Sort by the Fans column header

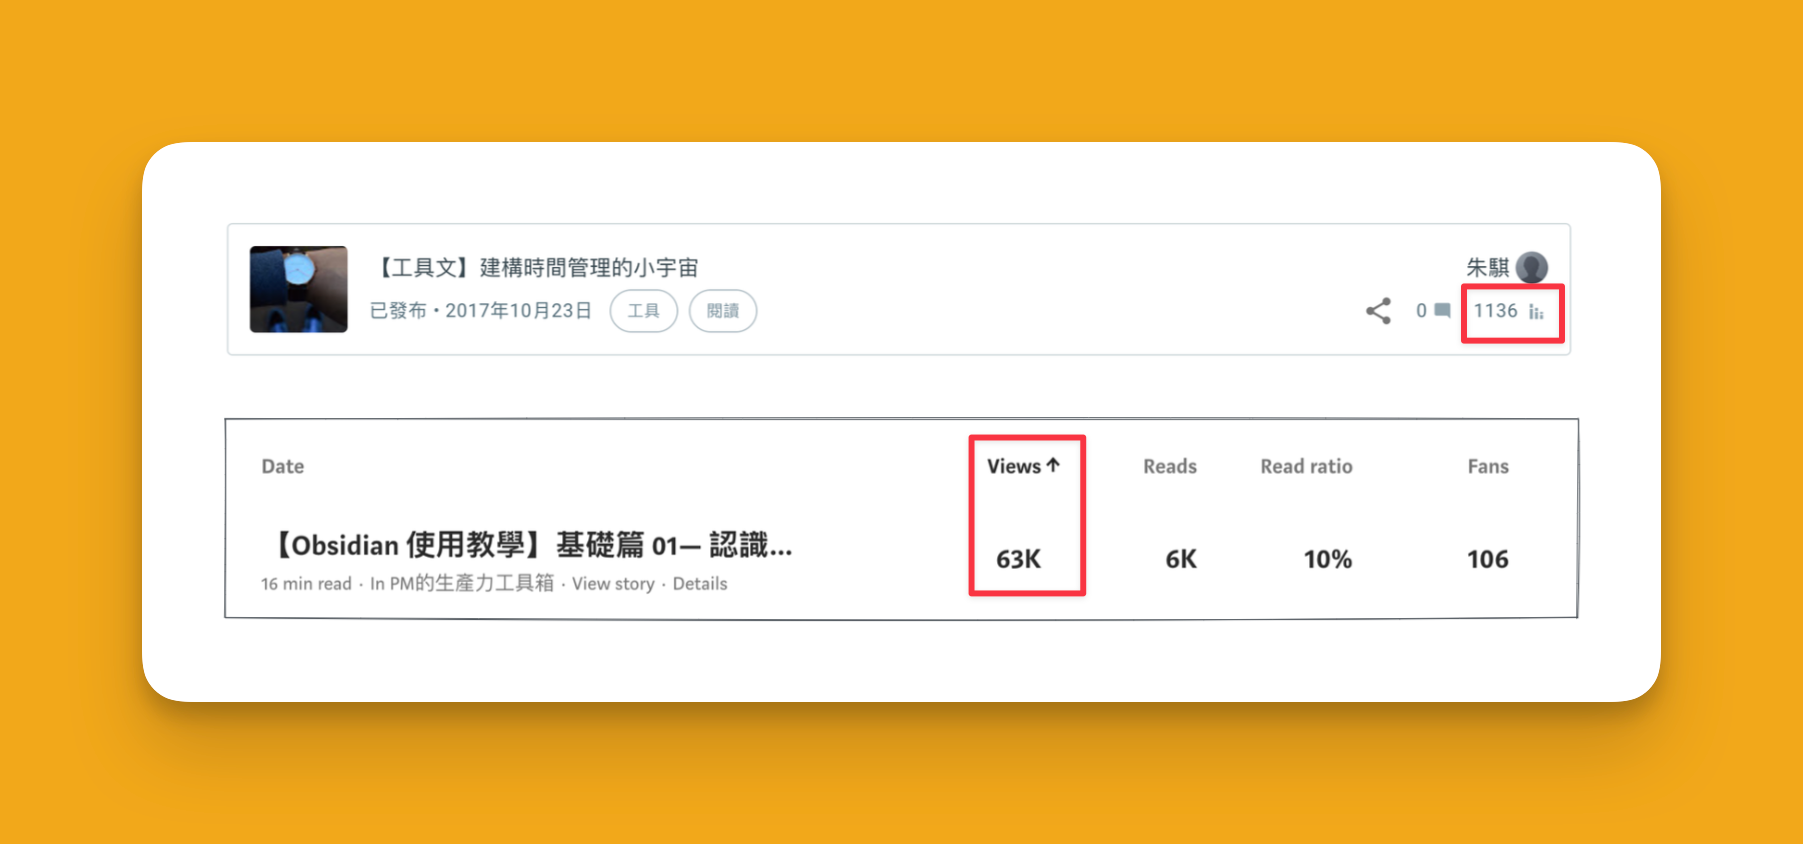tap(1487, 466)
